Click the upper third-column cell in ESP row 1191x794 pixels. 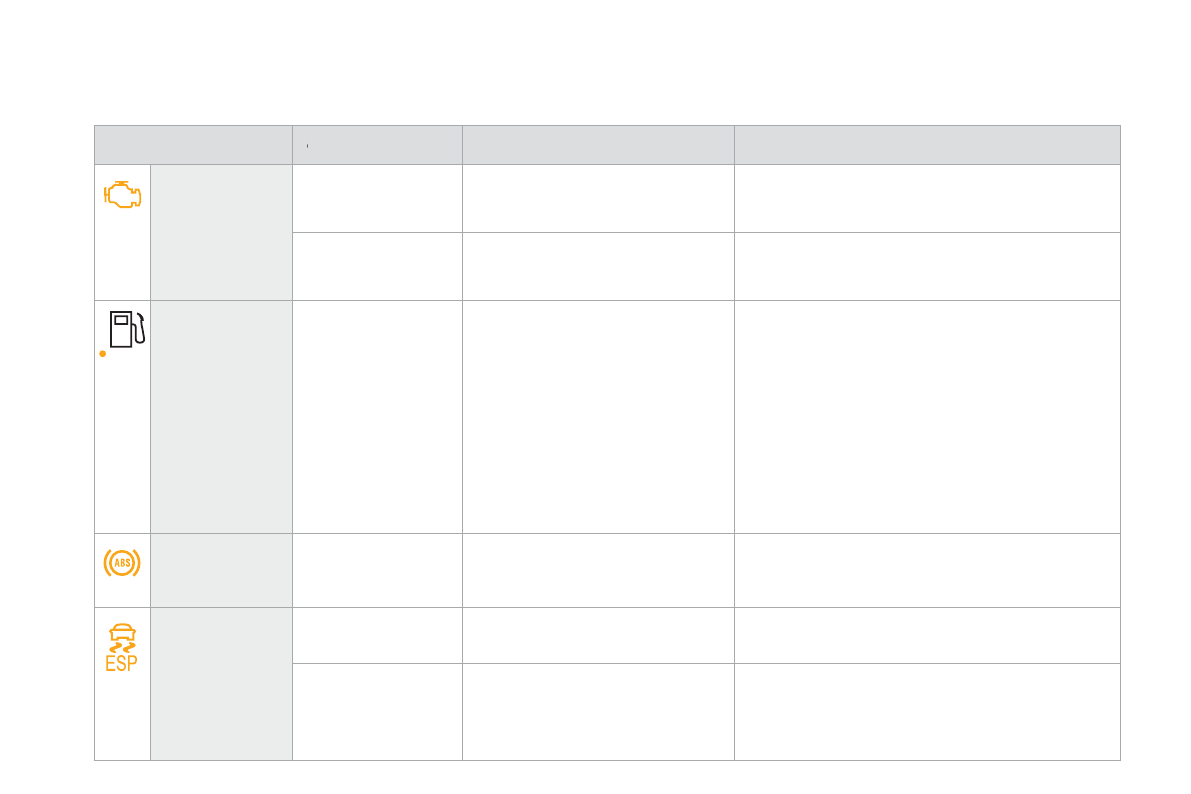tap(598, 635)
